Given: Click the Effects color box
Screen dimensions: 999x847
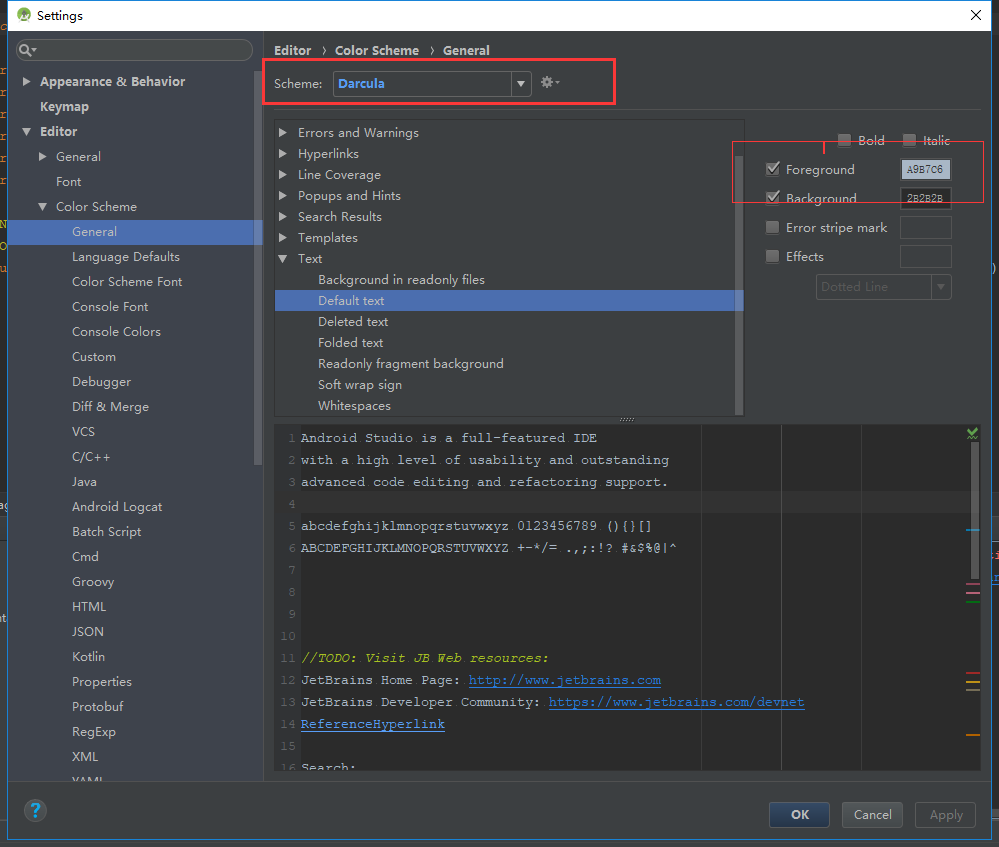Looking at the screenshot, I should [x=926, y=257].
